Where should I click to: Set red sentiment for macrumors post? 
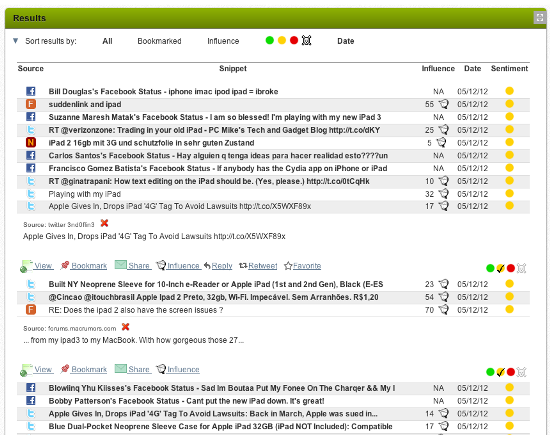[x=511, y=372]
